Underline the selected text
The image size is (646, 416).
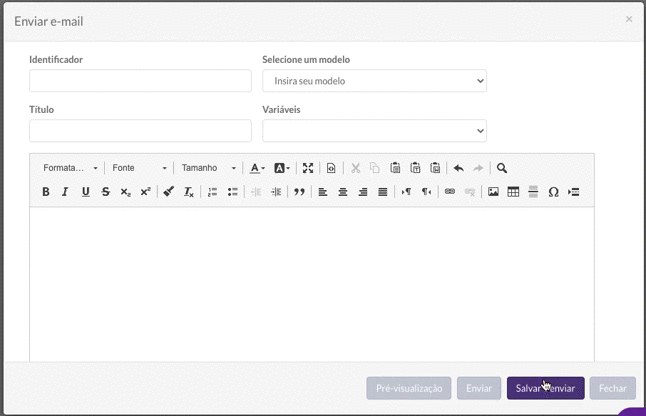click(85, 192)
